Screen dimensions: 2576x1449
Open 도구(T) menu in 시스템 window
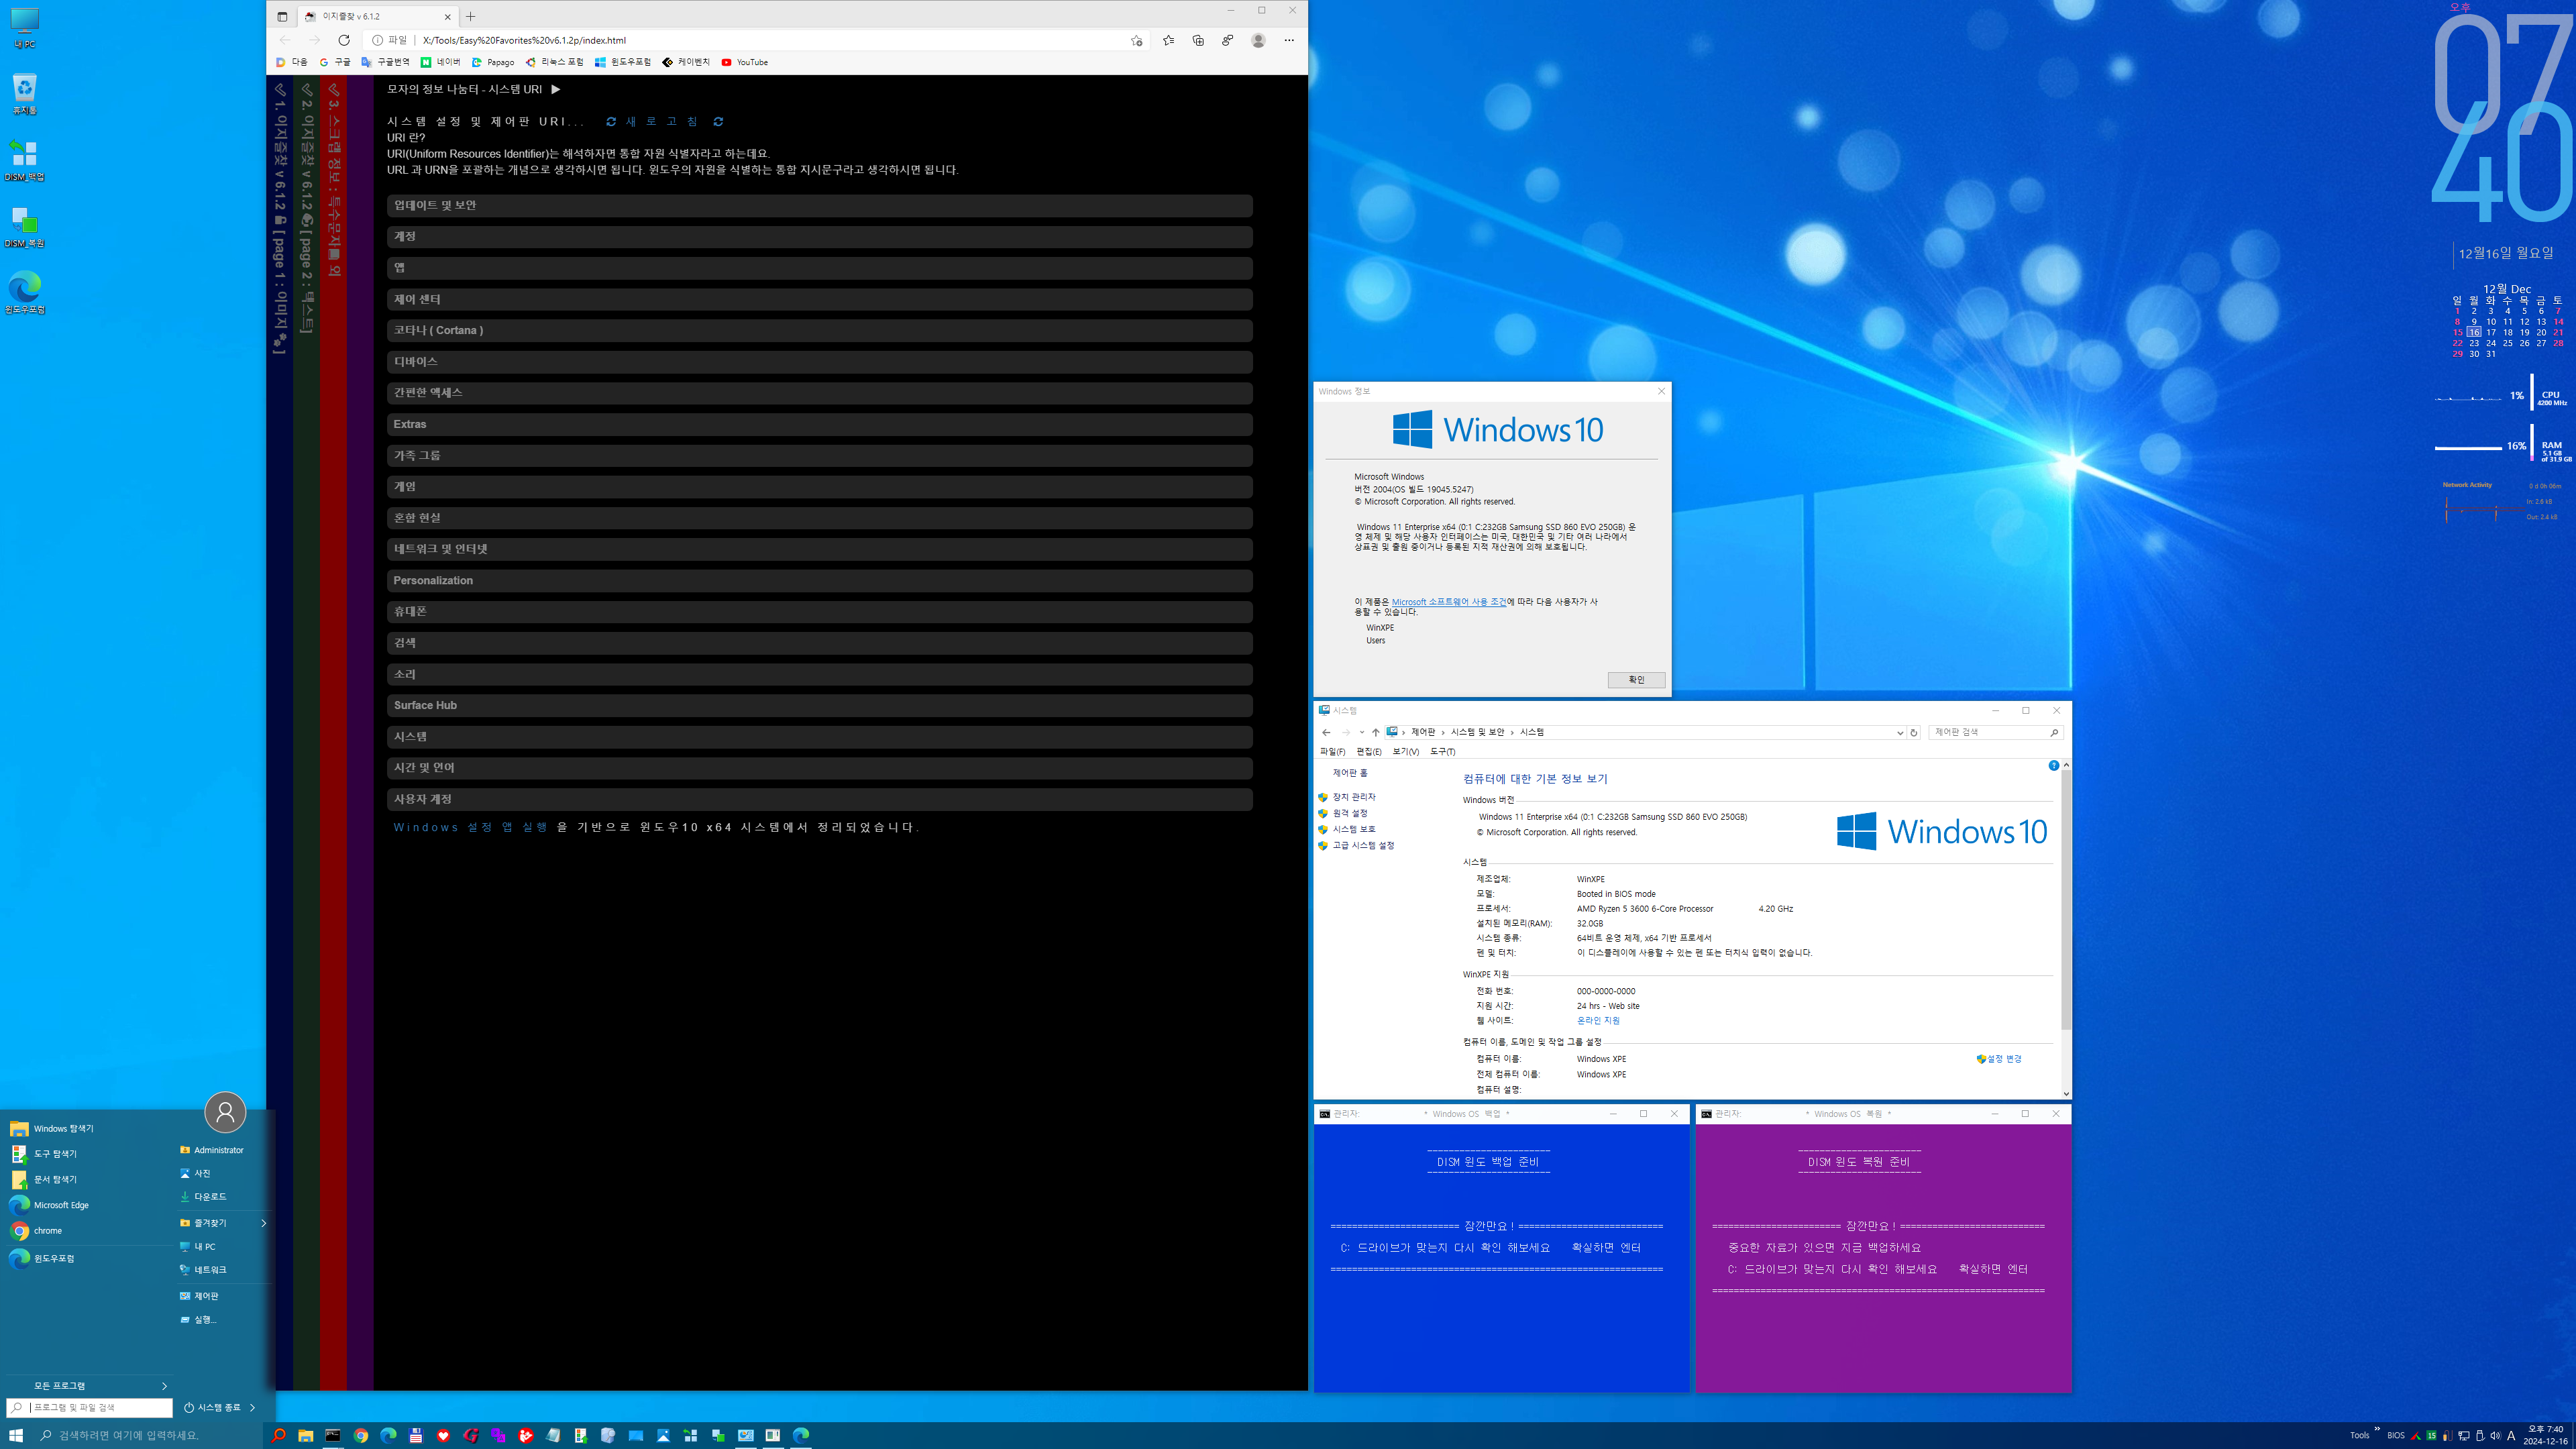click(x=1442, y=751)
